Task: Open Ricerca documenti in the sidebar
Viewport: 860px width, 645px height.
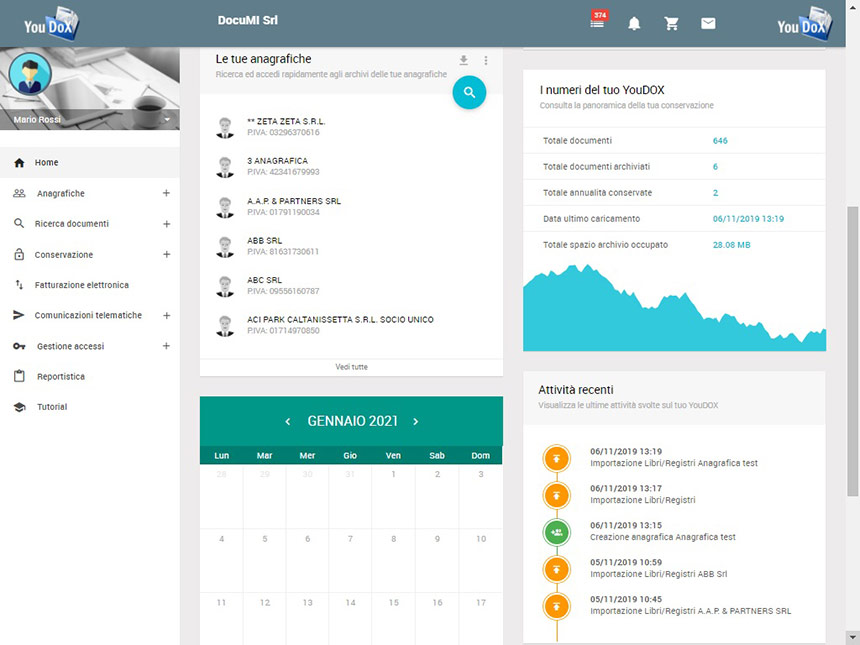Action: click(72, 224)
